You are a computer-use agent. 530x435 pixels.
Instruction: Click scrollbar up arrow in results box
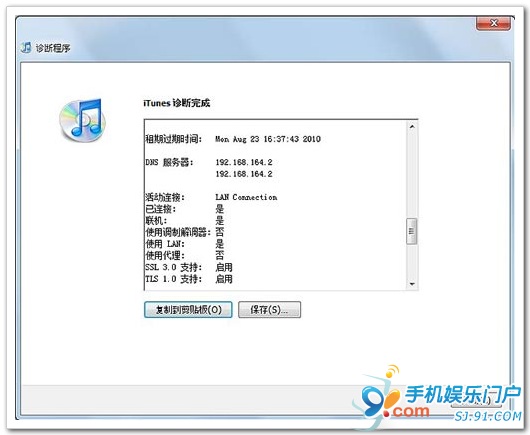tap(412, 127)
